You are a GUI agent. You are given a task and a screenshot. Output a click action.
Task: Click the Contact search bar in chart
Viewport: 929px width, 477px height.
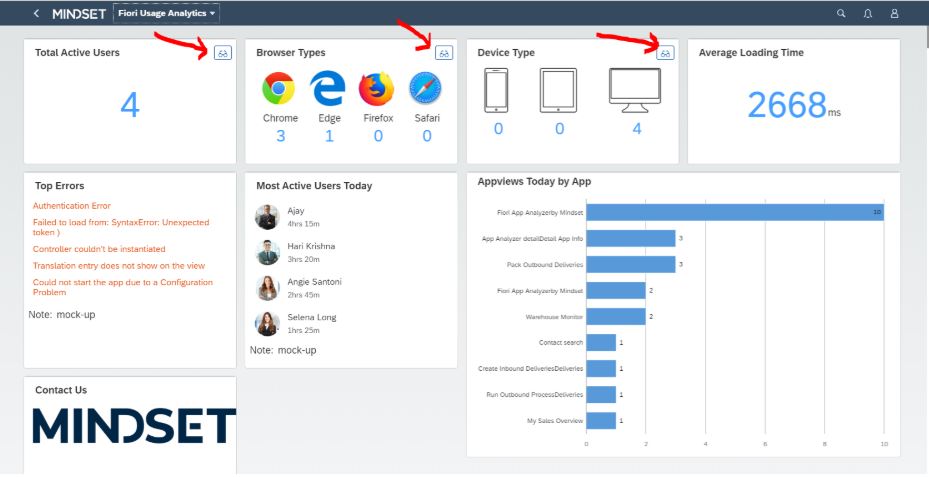601,342
